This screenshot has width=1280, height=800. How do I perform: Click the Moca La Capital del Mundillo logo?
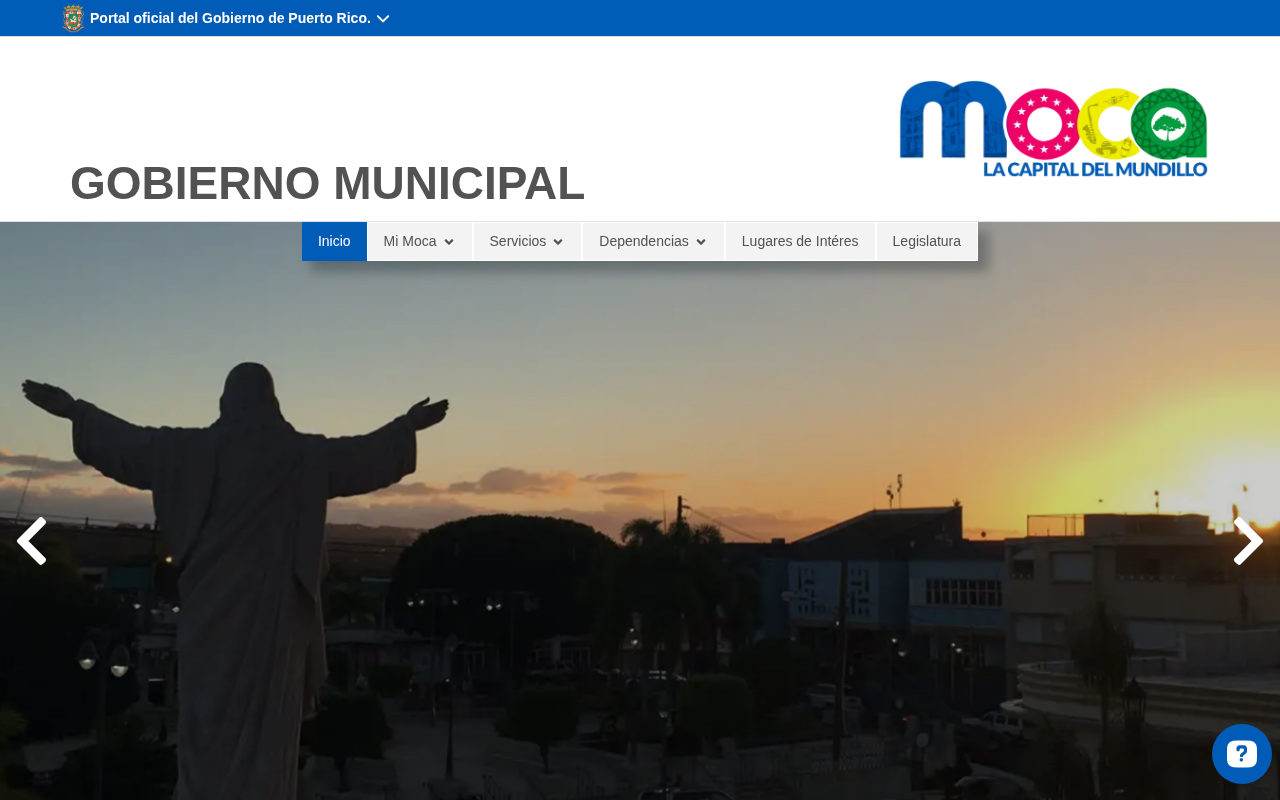pos(1053,128)
